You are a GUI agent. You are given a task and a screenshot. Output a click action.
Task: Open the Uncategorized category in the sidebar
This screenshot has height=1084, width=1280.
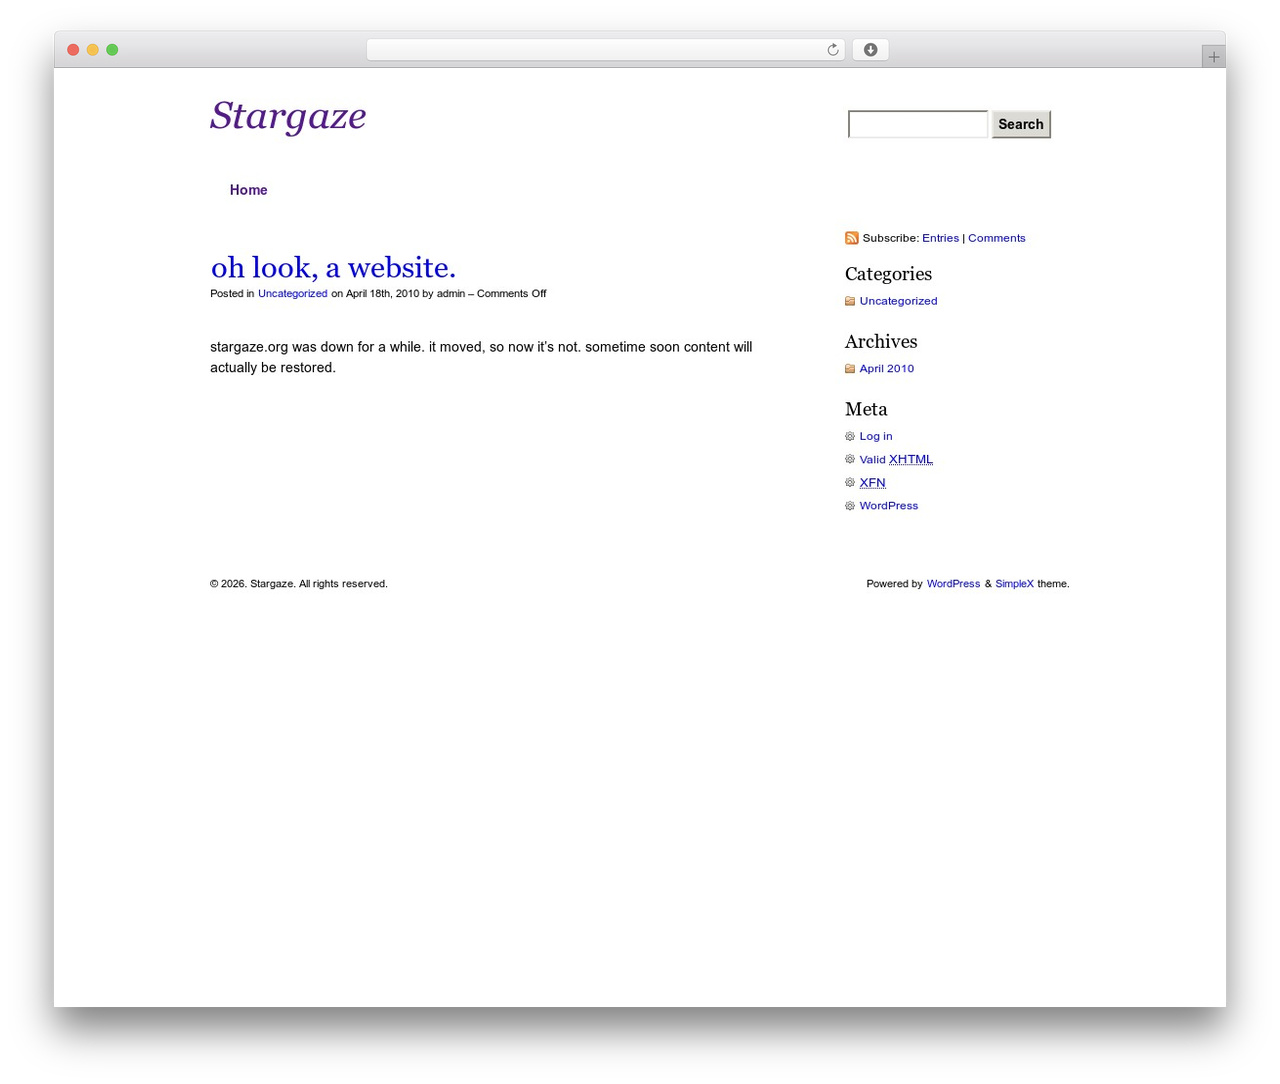pos(898,301)
